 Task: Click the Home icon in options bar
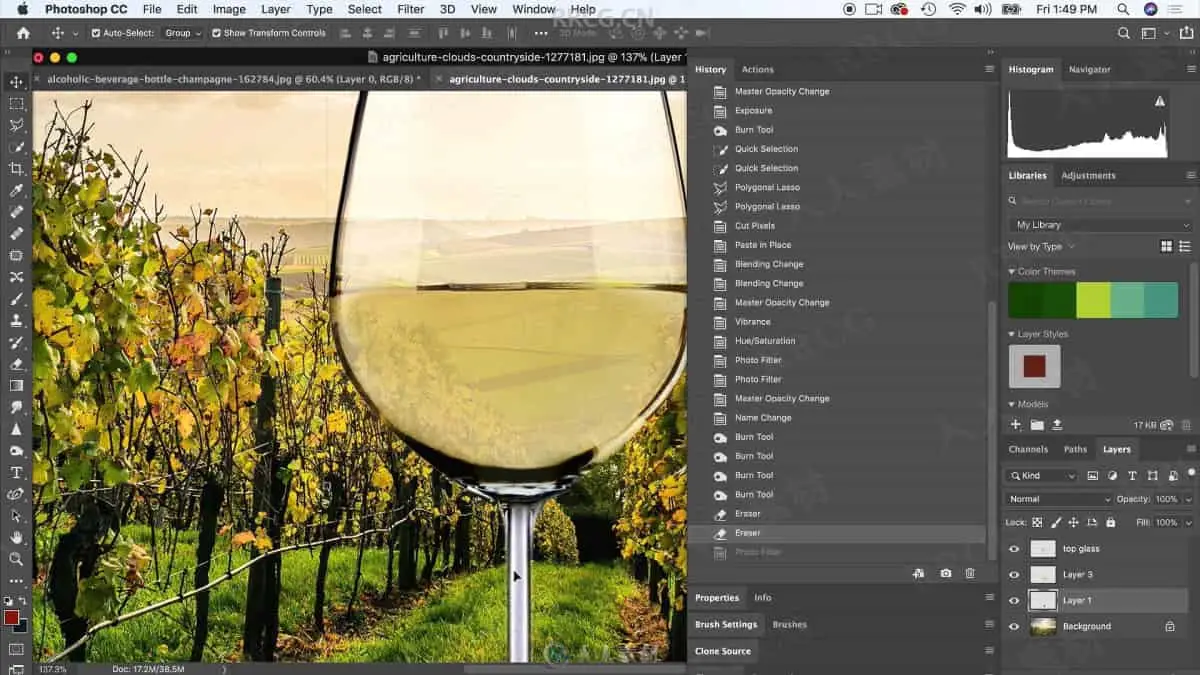pos(23,32)
